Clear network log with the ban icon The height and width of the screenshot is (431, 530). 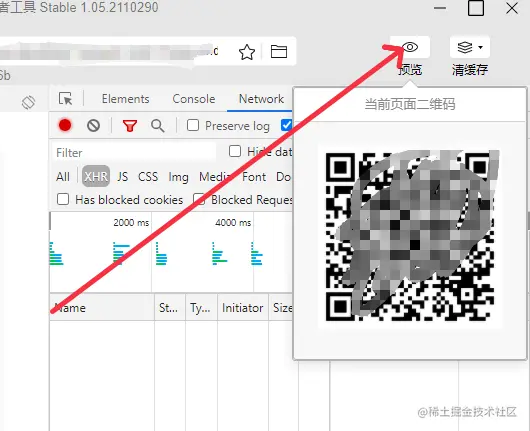tap(93, 125)
